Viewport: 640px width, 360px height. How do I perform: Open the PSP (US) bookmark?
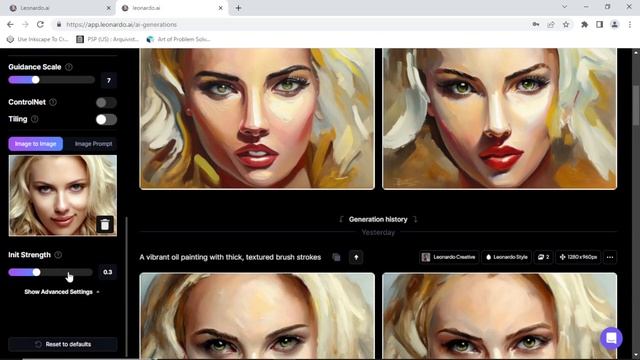pos(108,39)
